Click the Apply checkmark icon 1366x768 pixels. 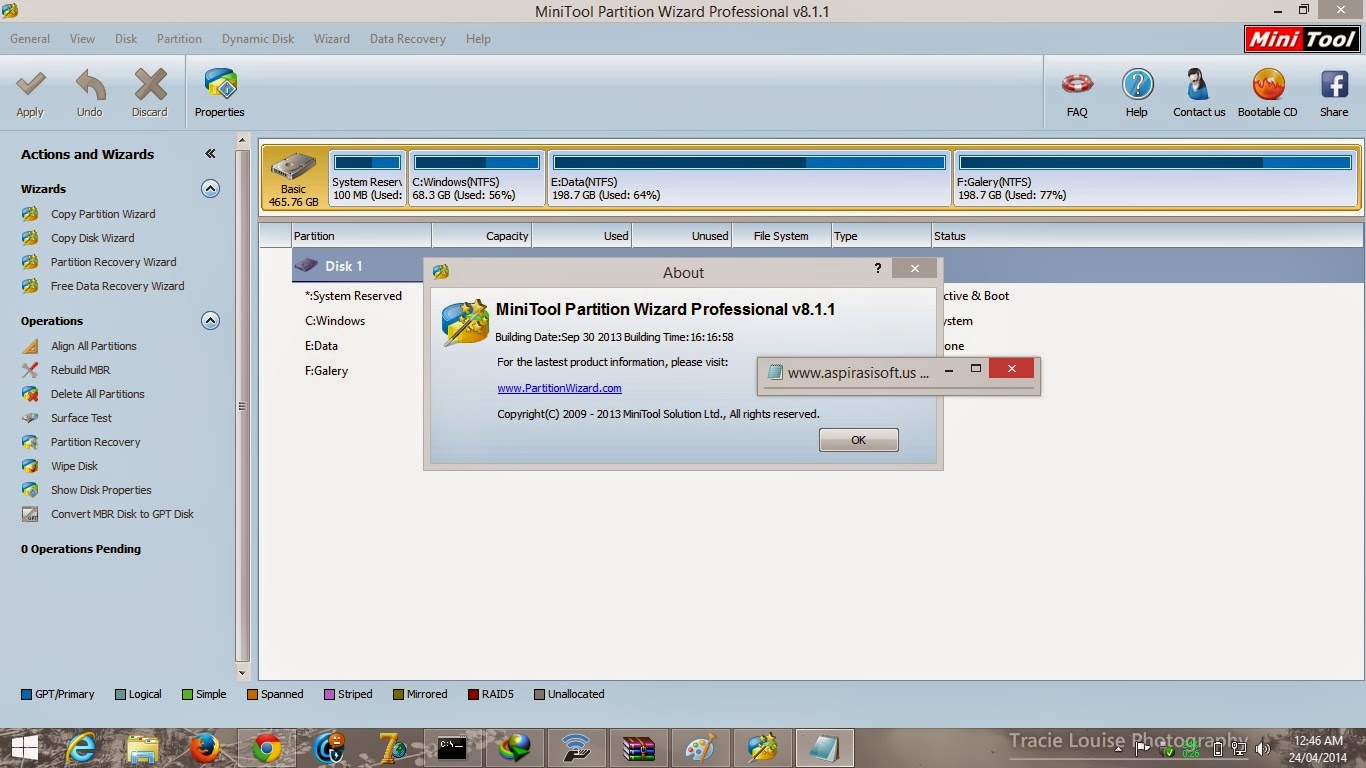point(30,85)
